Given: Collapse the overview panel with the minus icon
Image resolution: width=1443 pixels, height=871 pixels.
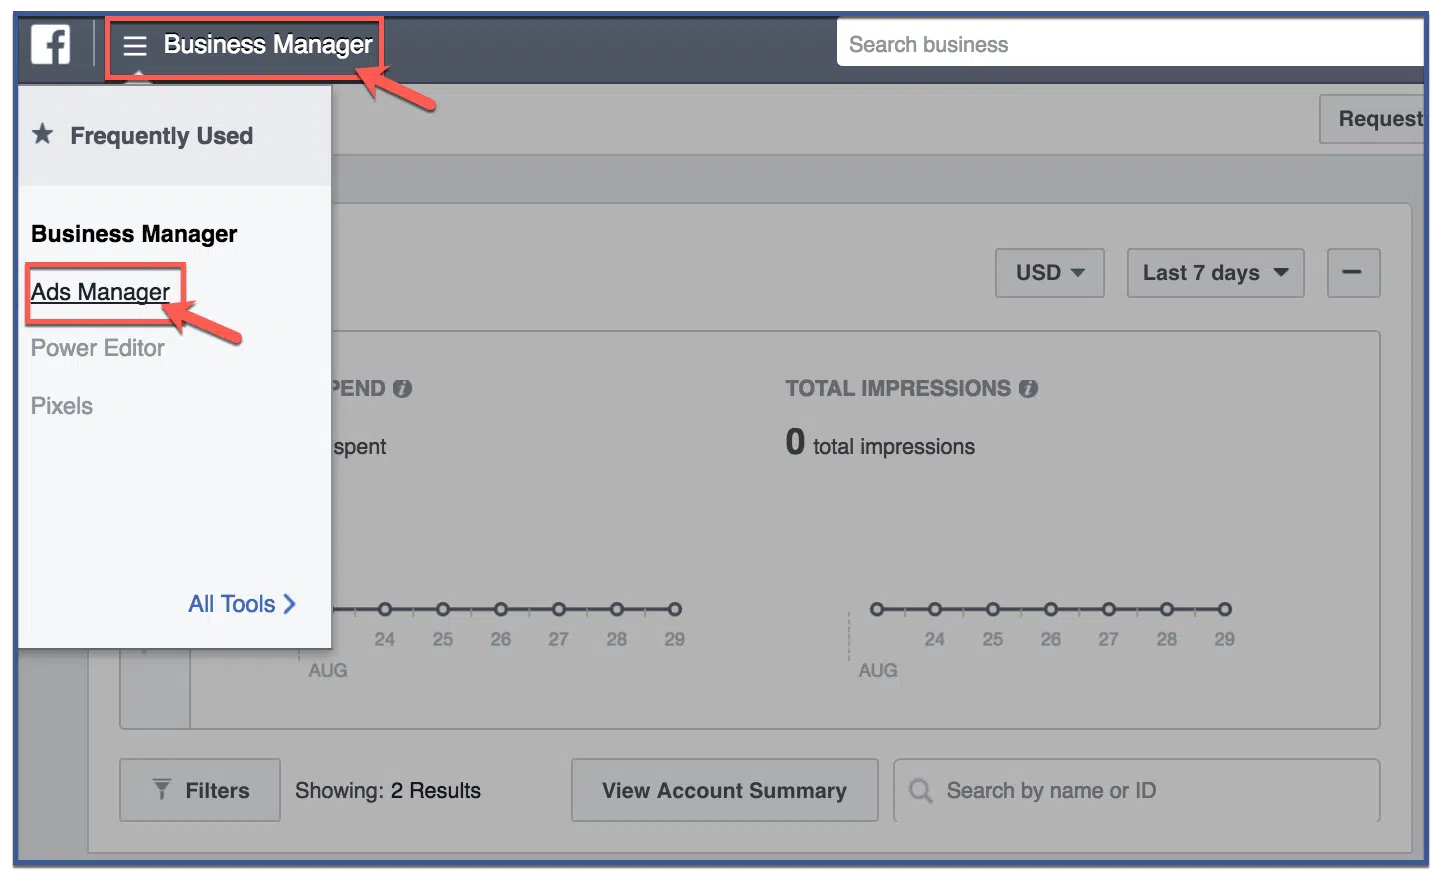Looking at the screenshot, I should pos(1353,272).
